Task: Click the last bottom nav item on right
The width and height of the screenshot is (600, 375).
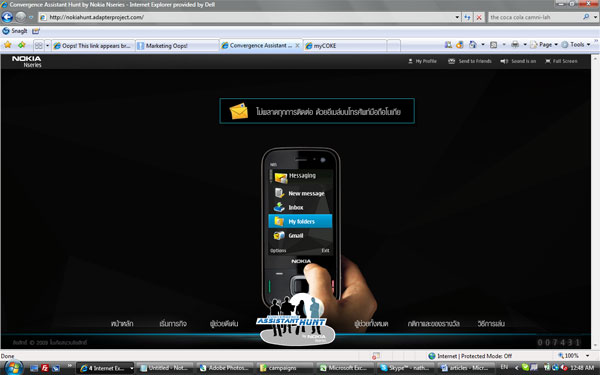Action: coord(491,324)
